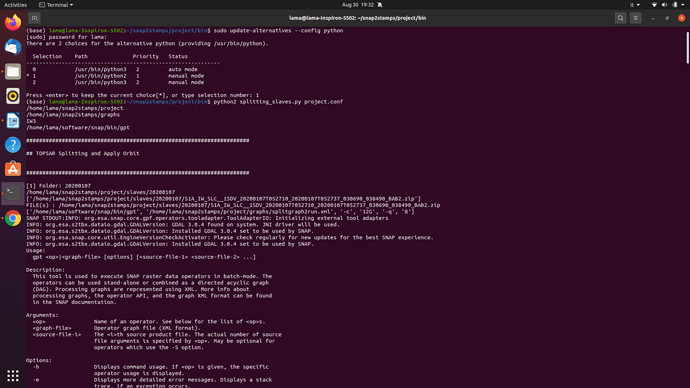Expand the Terminal app menu in top bar
This screenshot has height=388, width=690.
[x=56, y=5]
